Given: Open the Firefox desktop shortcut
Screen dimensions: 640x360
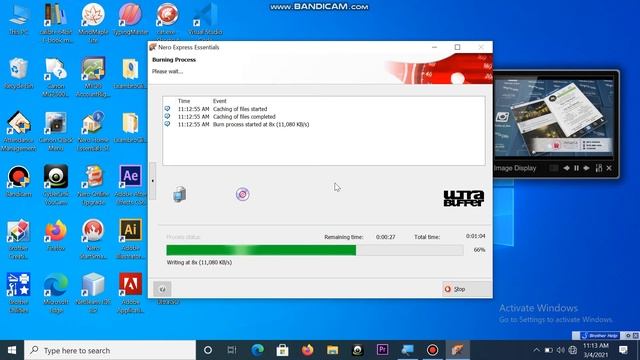Looking at the screenshot, I should pyautogui.click(x=56, y=235).
